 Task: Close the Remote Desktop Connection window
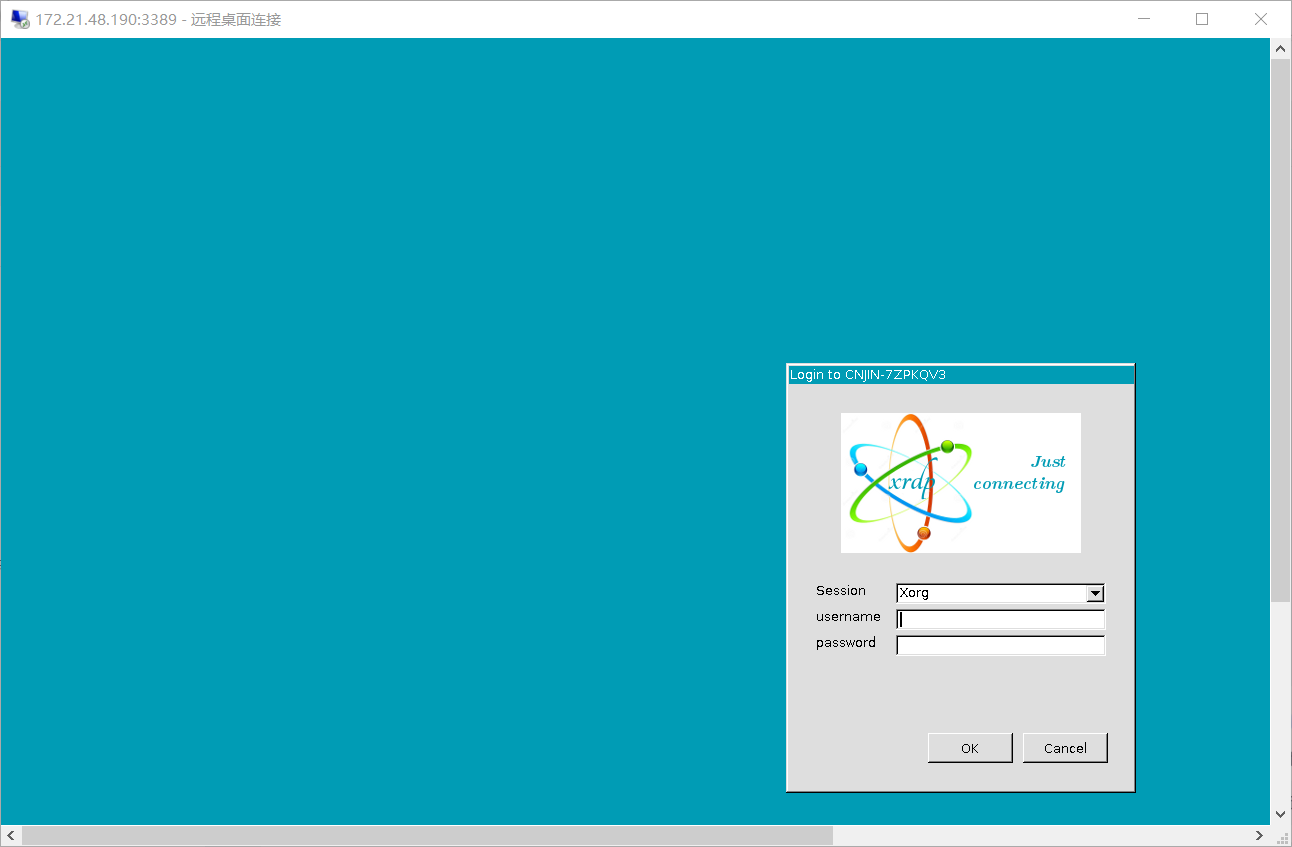pos(1261,19)
